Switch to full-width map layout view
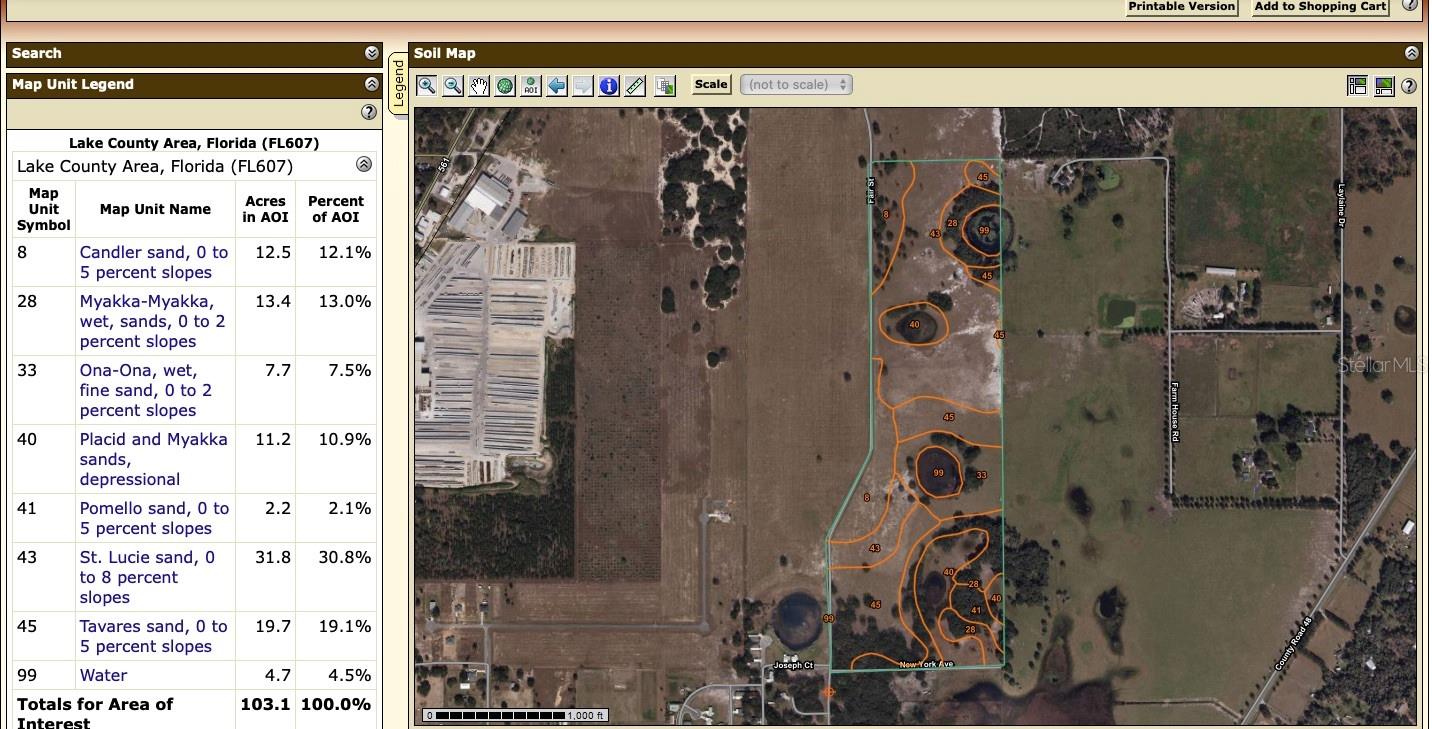Image resolution: width=1432 pixels, height=729 pixels. point(1384,86)
